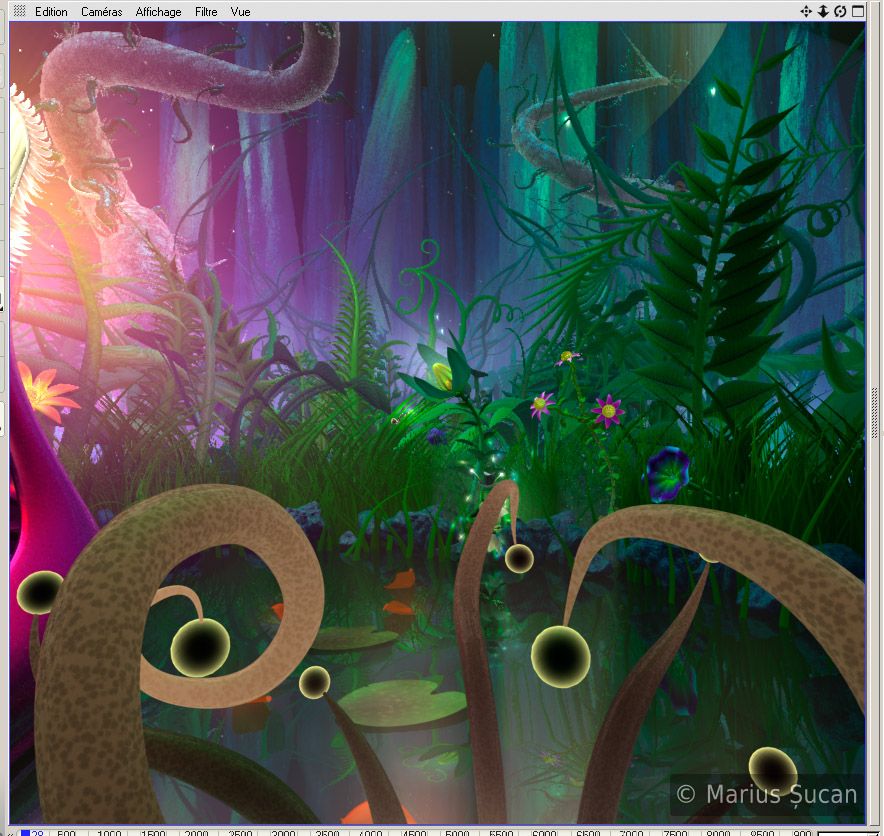Jump to frame 8500 on the timeline
The width and height of the screenshot is (884, 836).
tap(761, 832)
